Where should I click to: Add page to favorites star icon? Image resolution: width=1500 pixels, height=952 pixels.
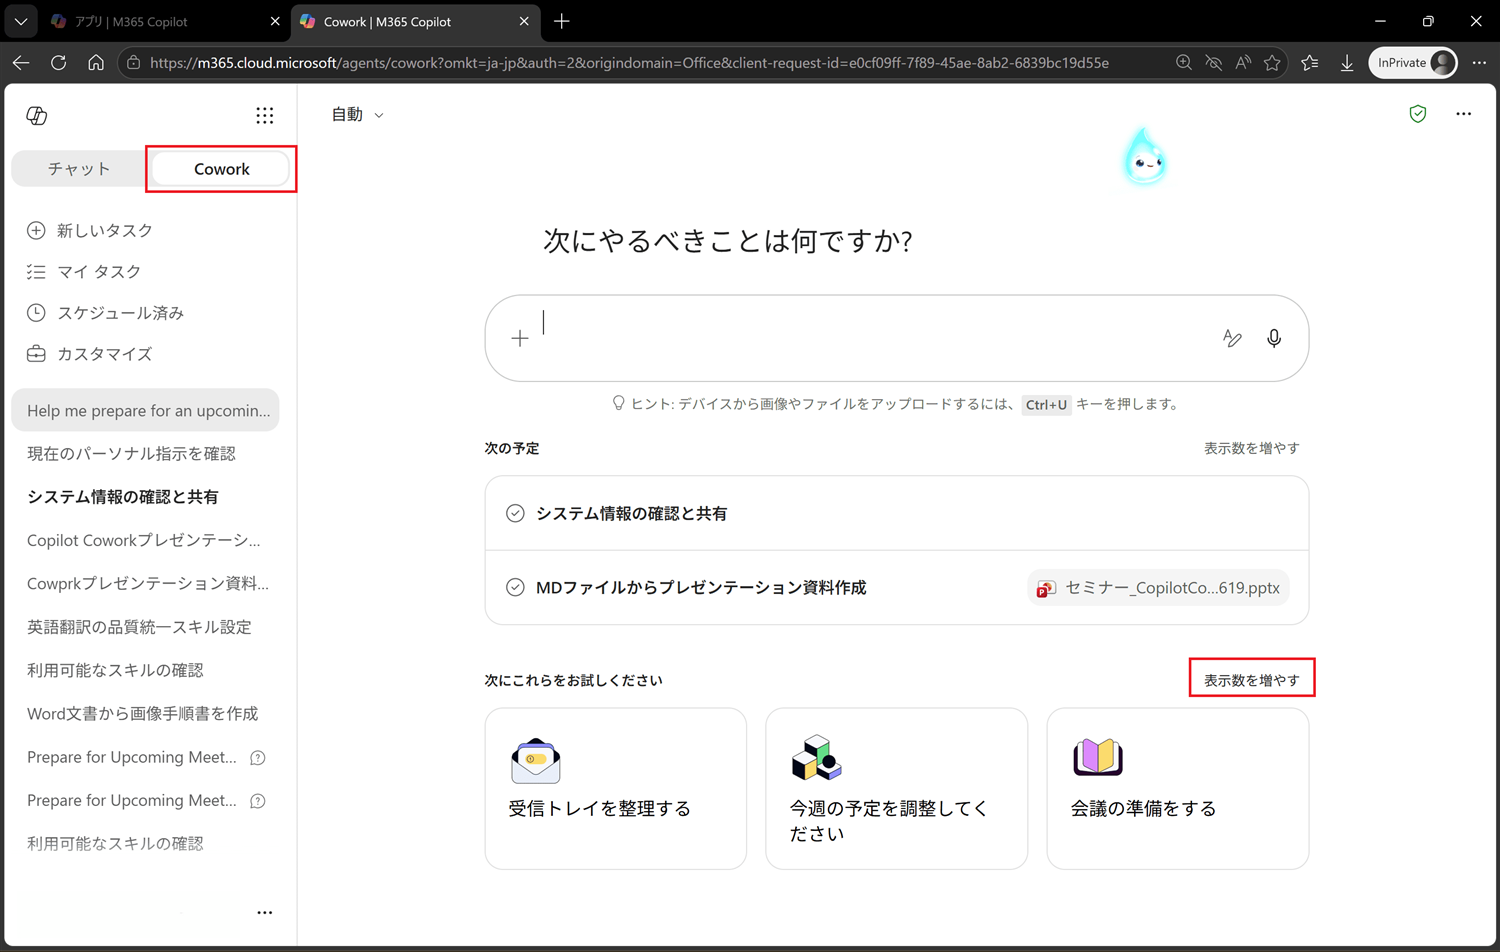(1272, 62)
